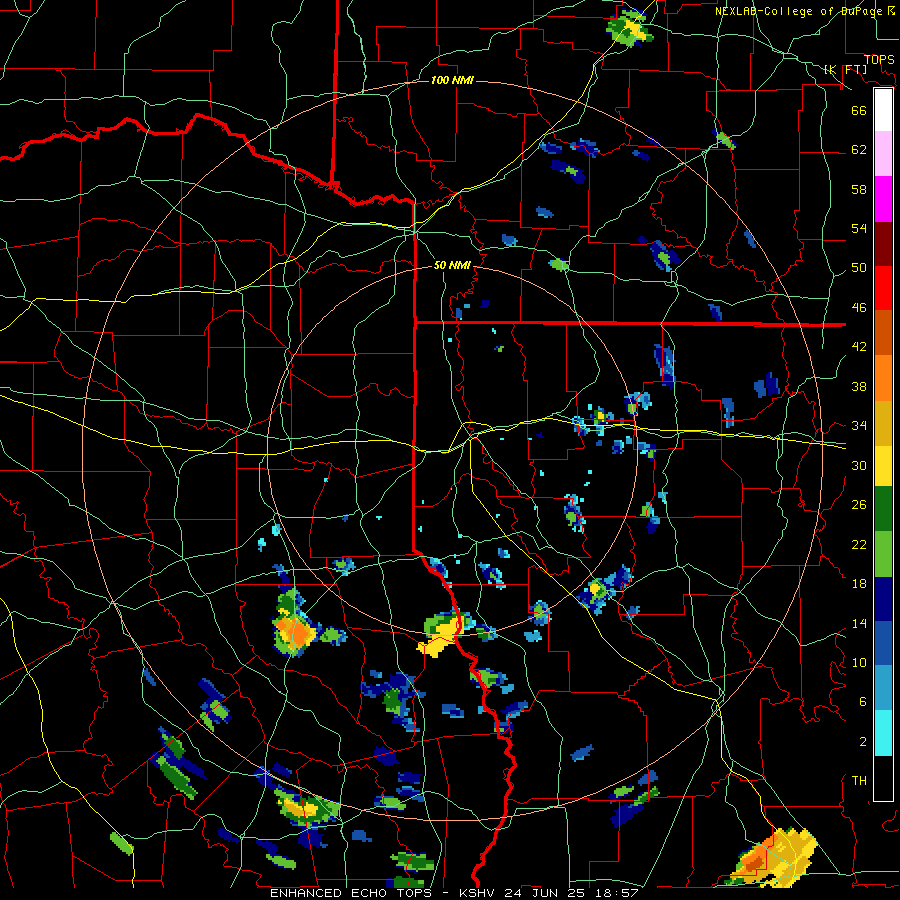
Task: Click the TOPS legend title
Action: click(x=879, y=59)
